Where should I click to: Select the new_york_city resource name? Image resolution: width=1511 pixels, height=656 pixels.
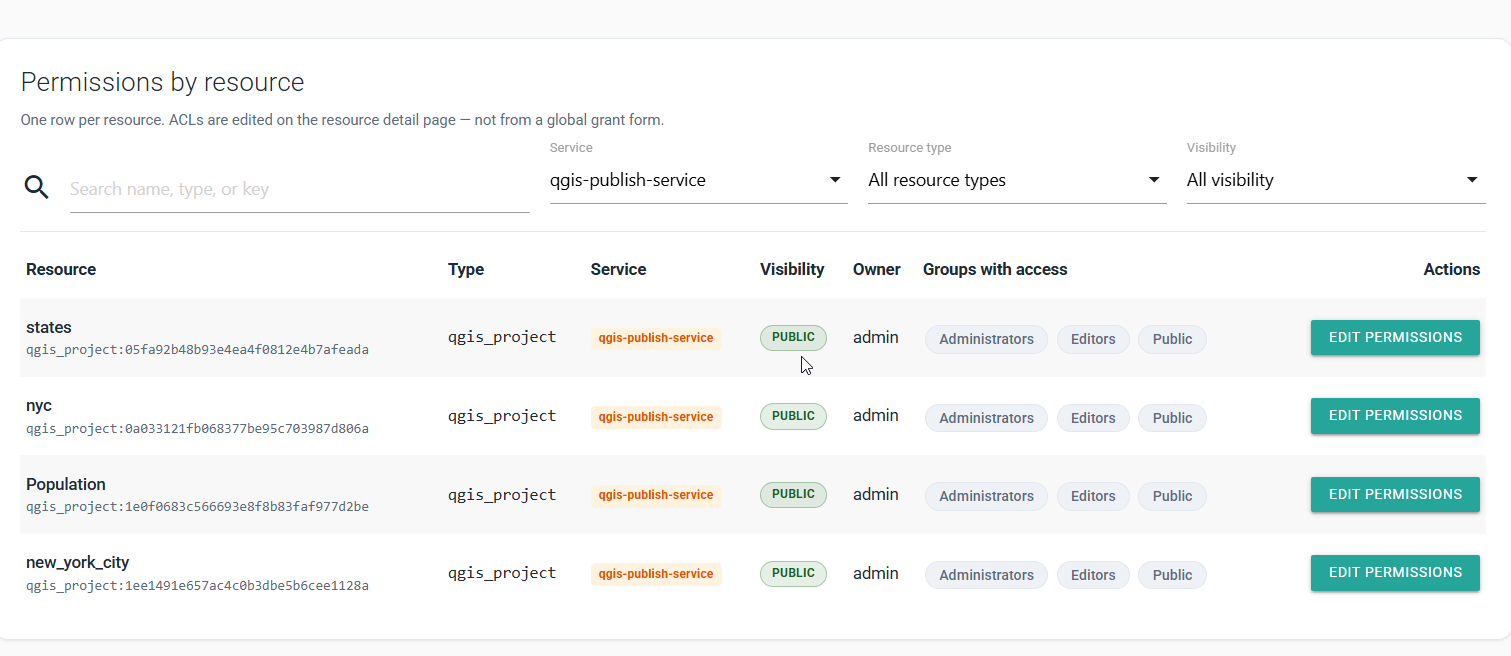[78, 562]
